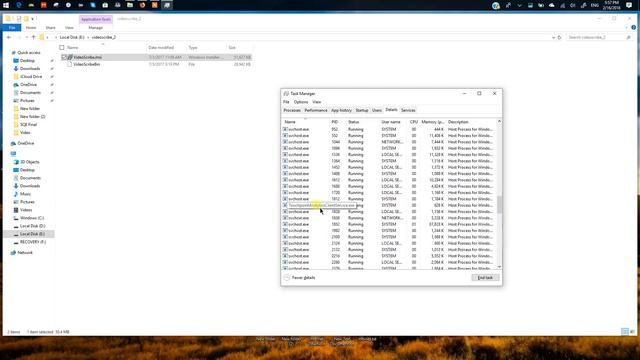The width and height of the screenshot is (640, 360).
Task: Click Task Manager scrollbar down arrow
Action: pyautogui.click(x=499, y=267)
